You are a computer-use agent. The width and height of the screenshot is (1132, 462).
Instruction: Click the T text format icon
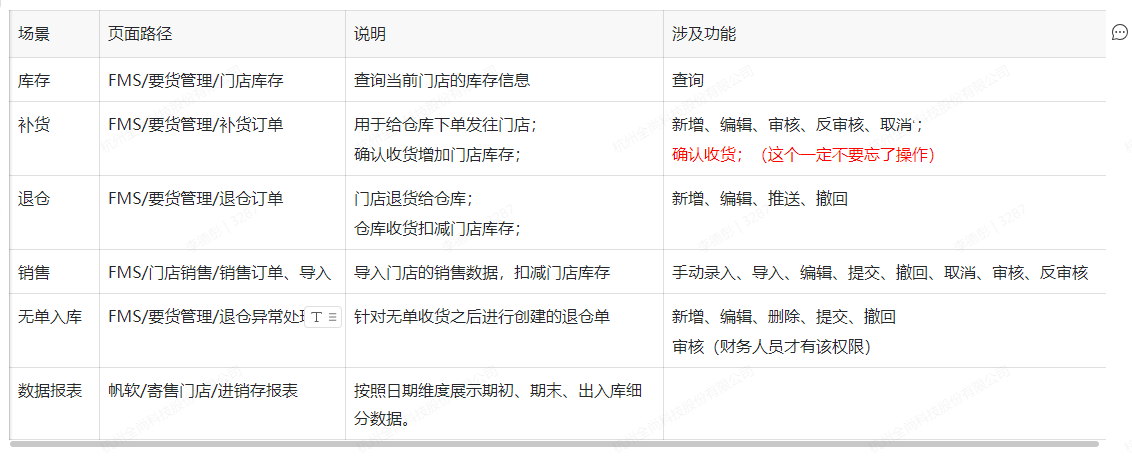[317, 317]
